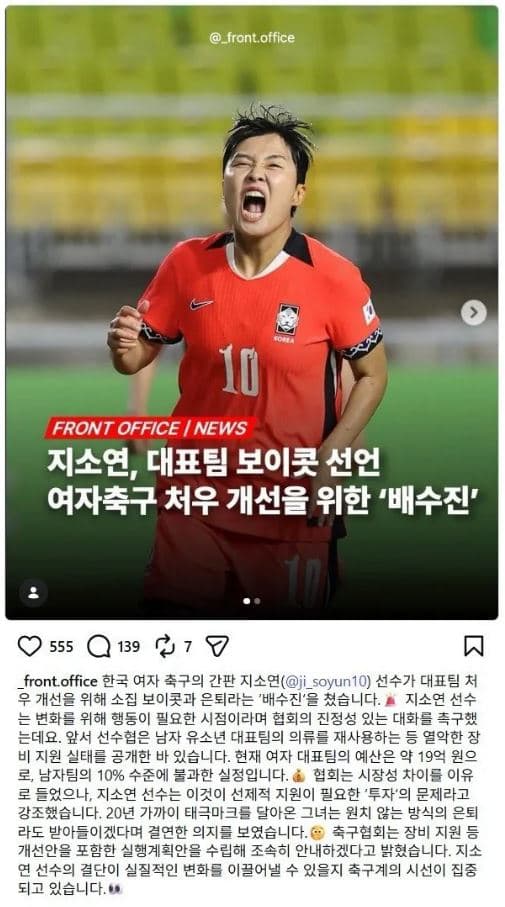Screen dimensions: 505x907
Task: Click the FRONT OFFICE | NEWS red banner
Action: (150, 429)
